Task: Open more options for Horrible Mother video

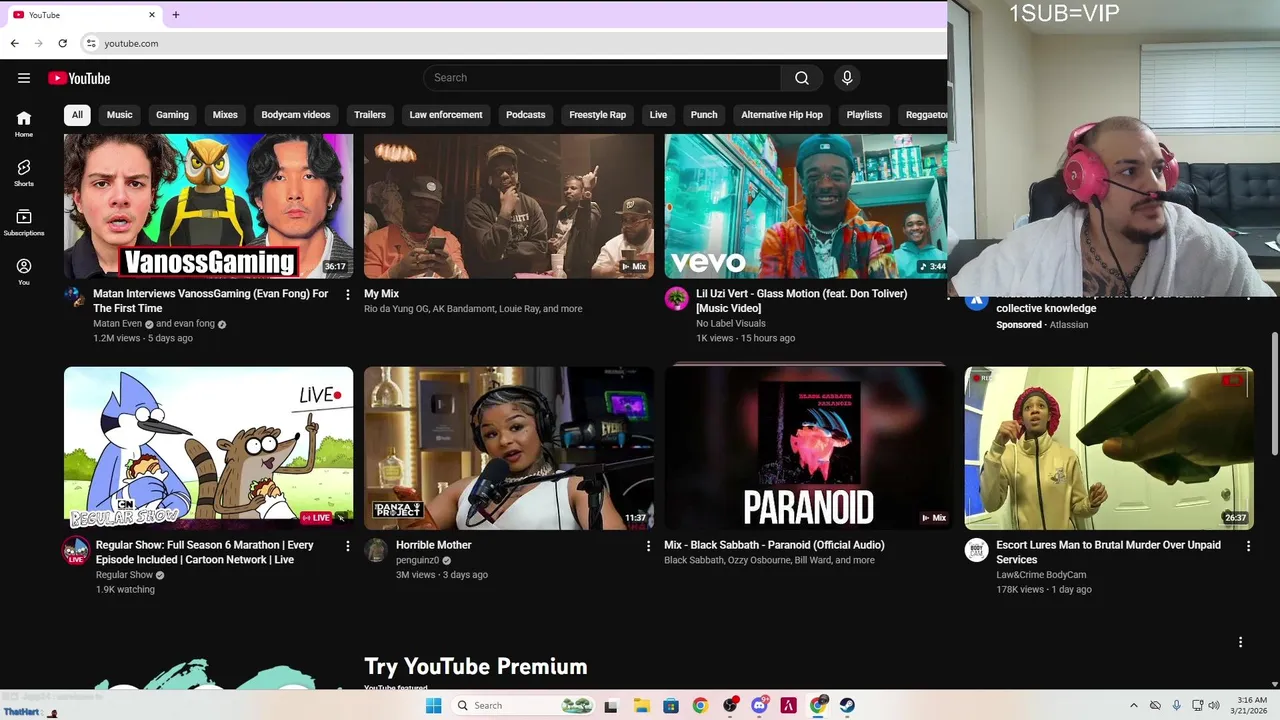Action: tap(648, 546)
